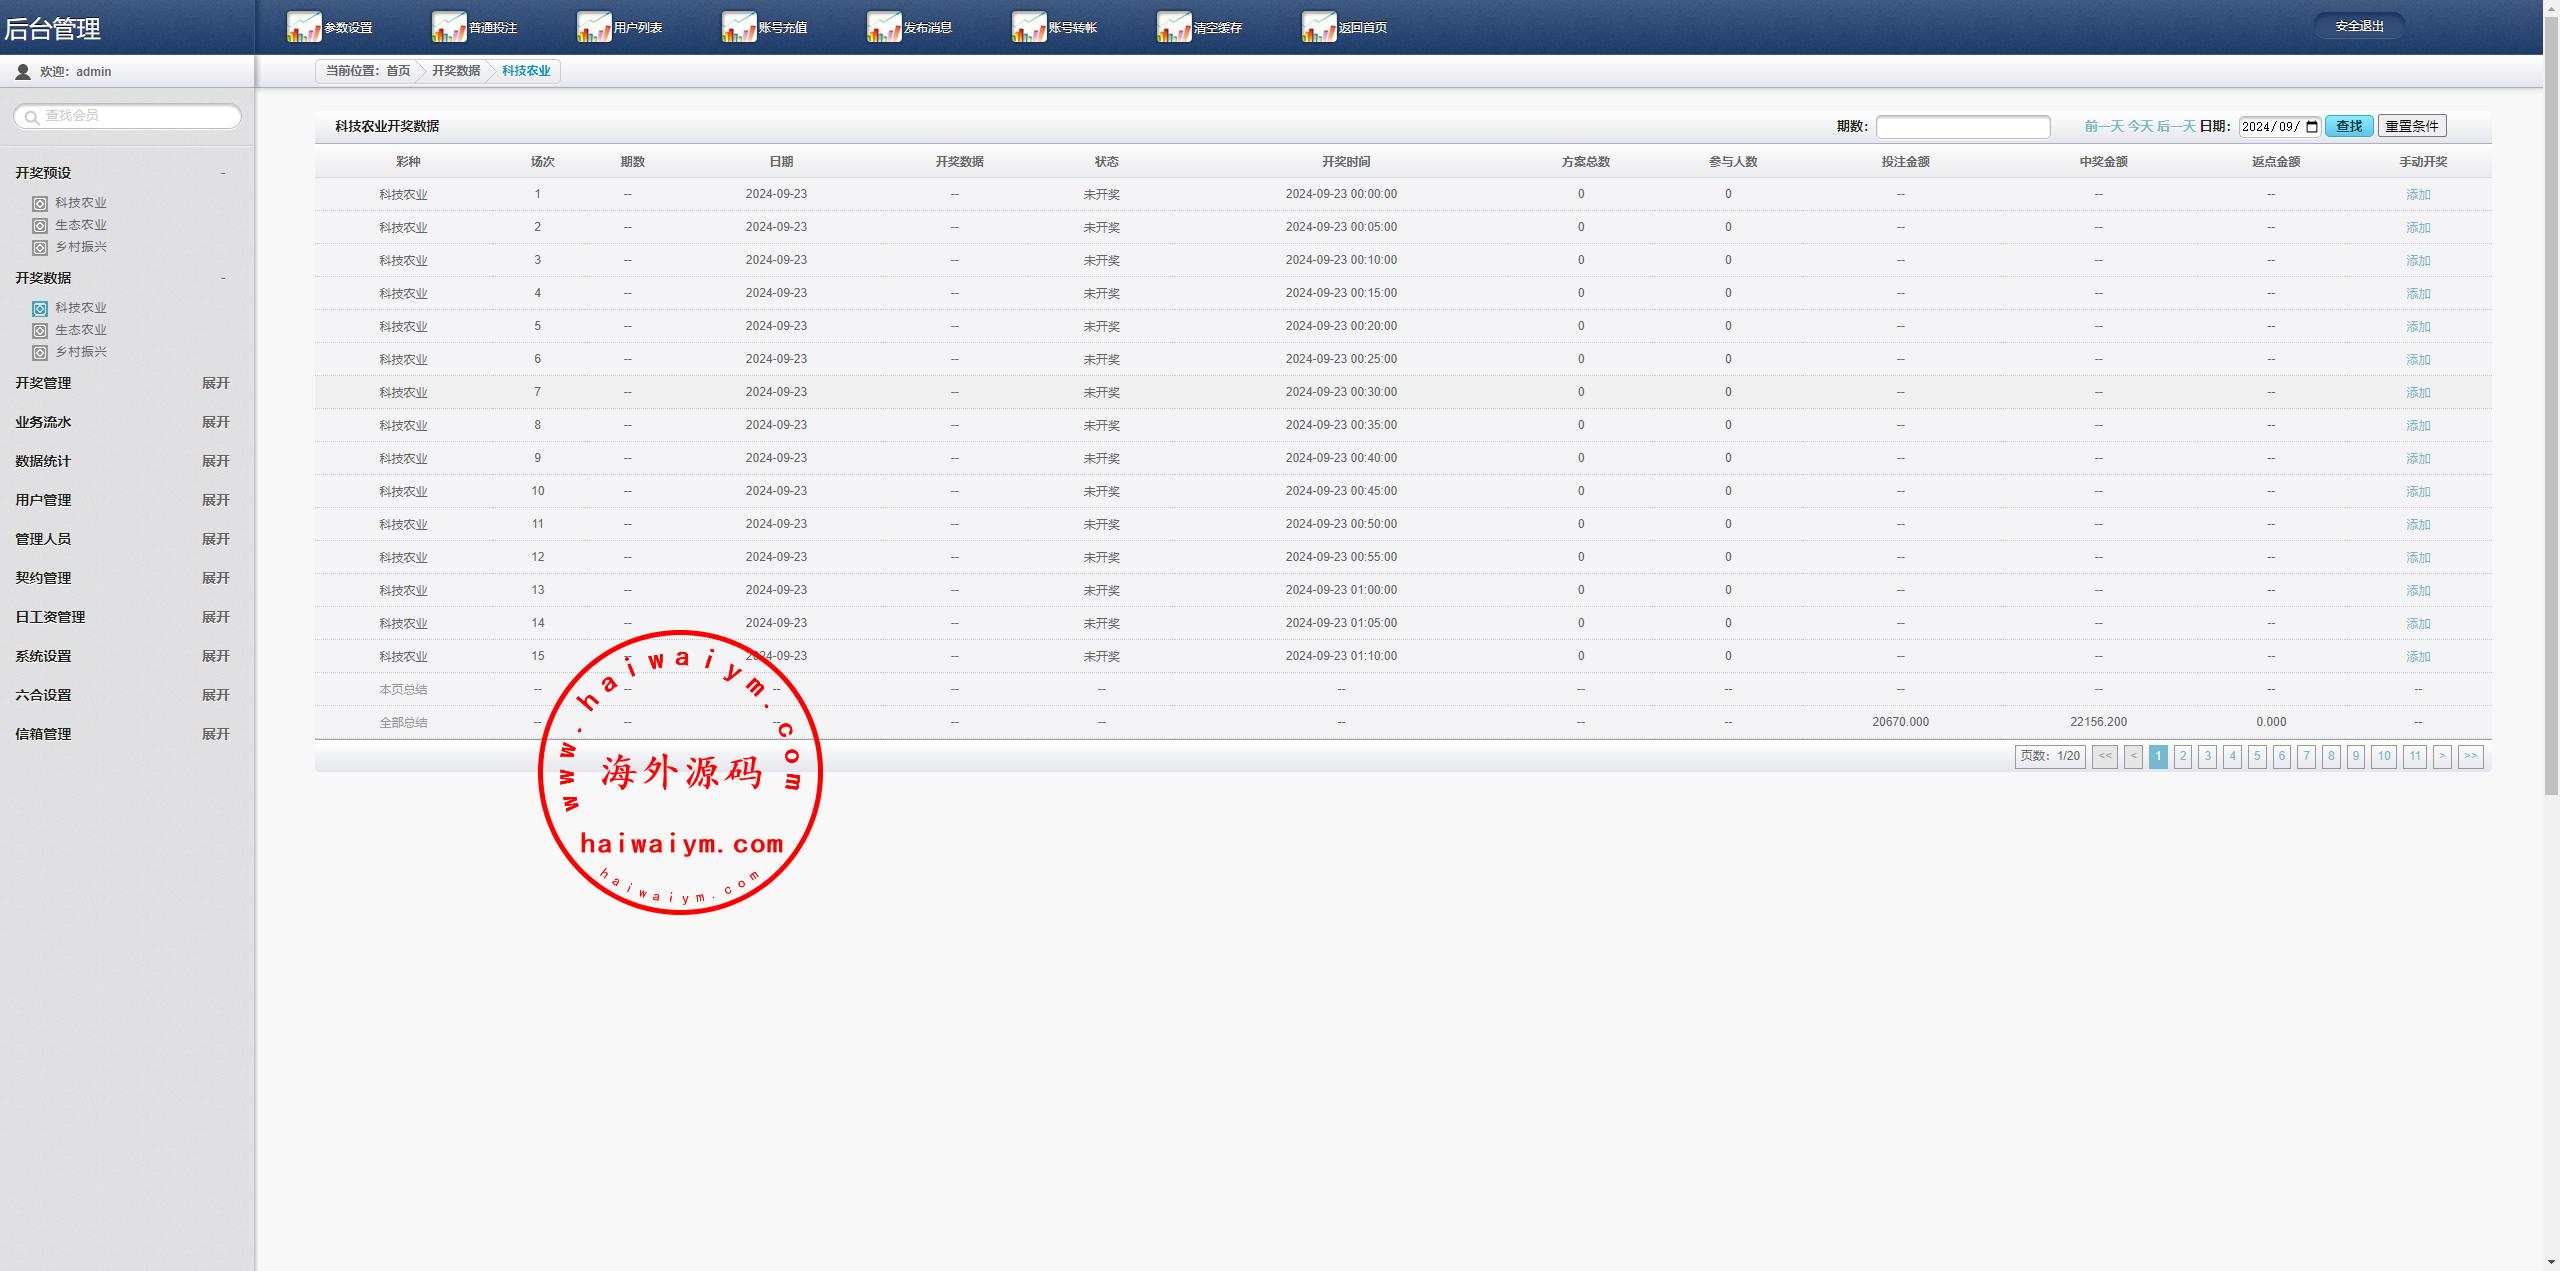Select 科技农业 under 开奖预设
Image resolution: width=2560 pixels, height=1271 pixels.
[80, 203]
